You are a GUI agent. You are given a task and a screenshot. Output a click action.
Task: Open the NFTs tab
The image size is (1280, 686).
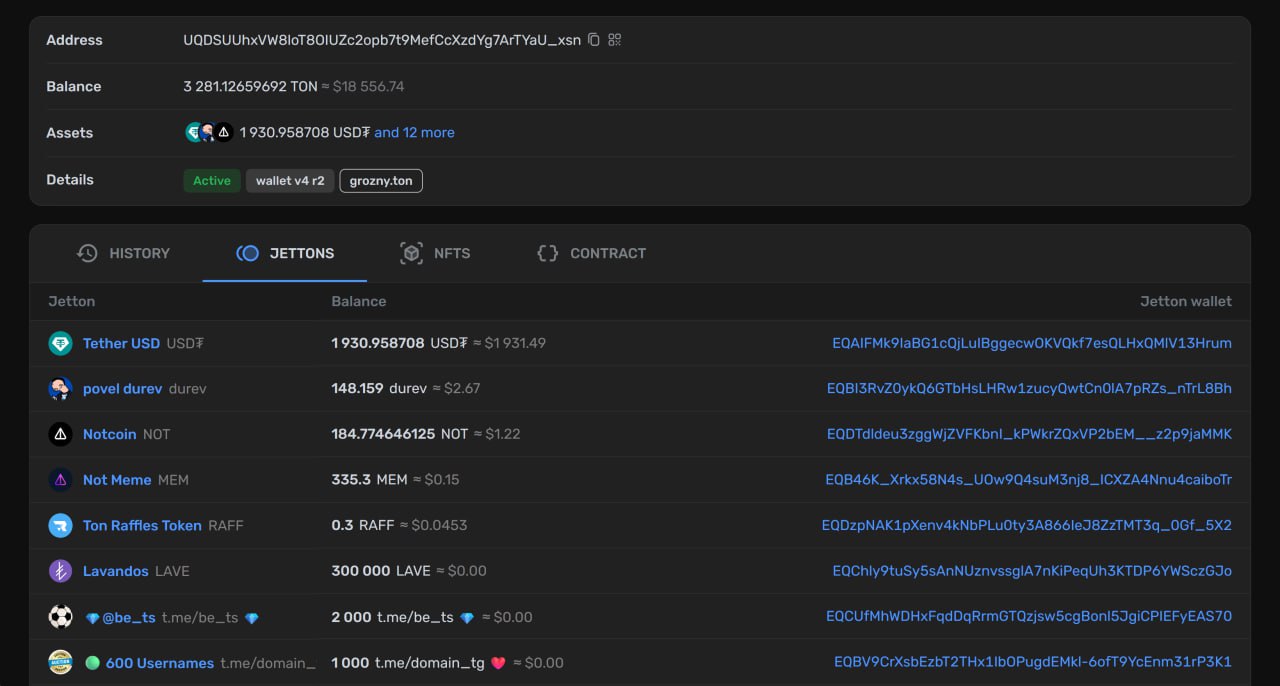435,253
